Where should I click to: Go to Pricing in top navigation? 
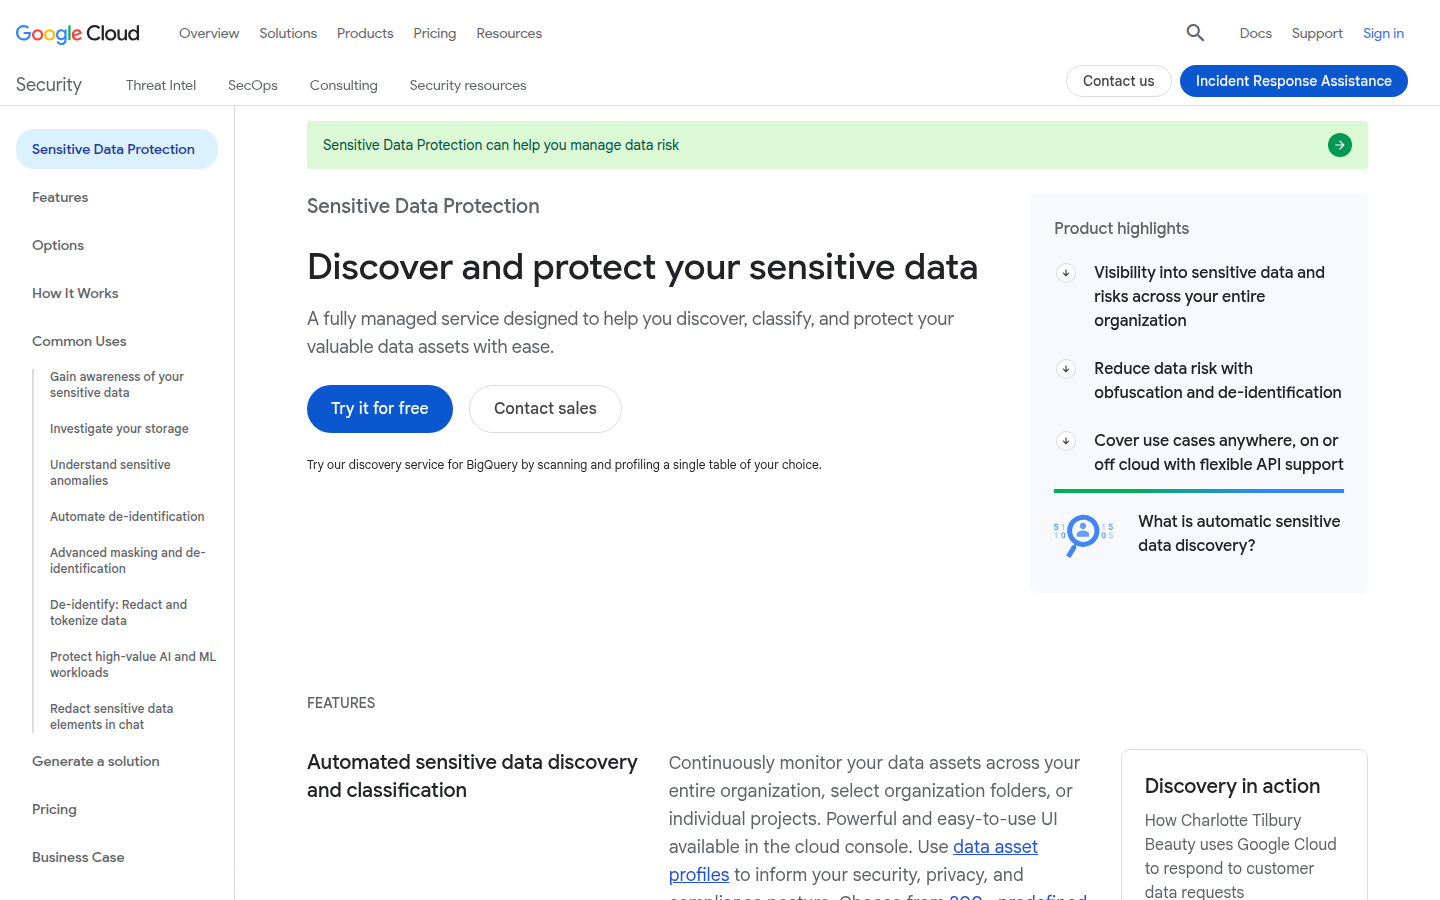435,33
